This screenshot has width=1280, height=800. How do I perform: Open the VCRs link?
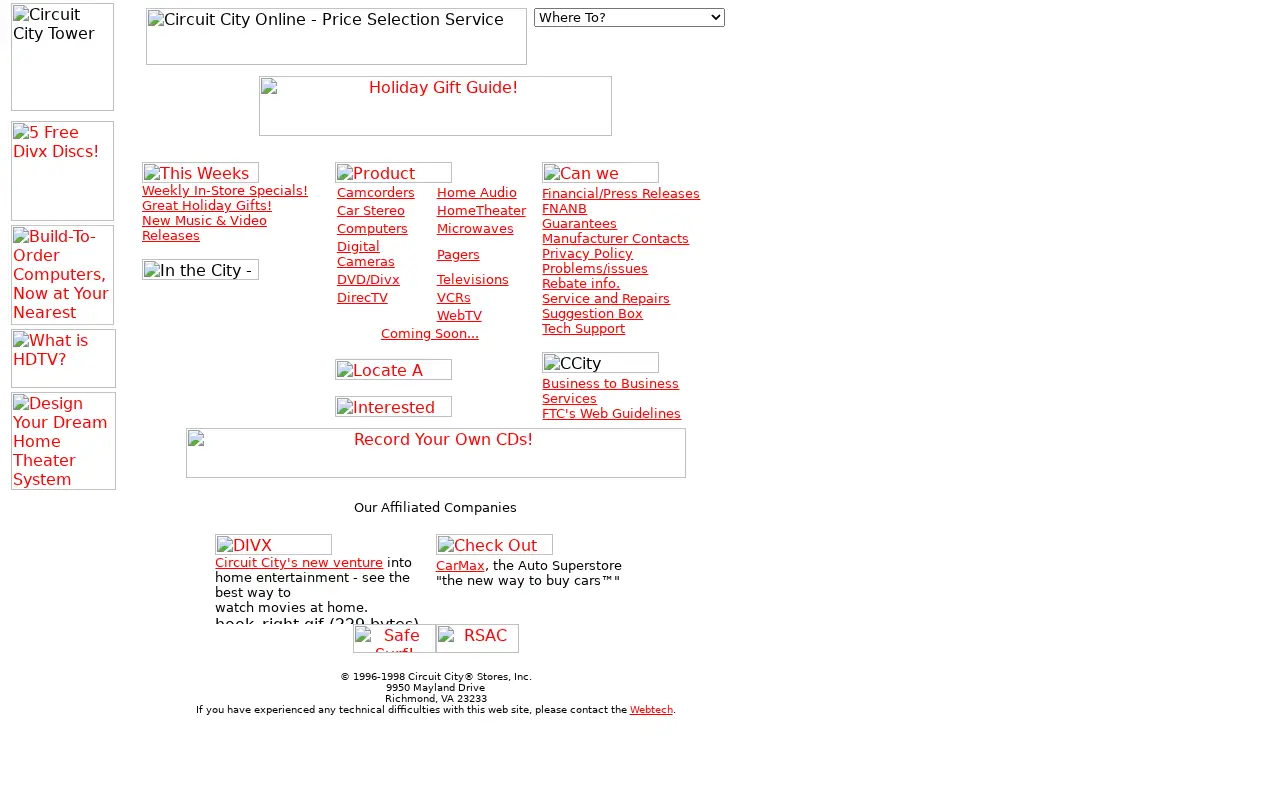click(454, 298)
